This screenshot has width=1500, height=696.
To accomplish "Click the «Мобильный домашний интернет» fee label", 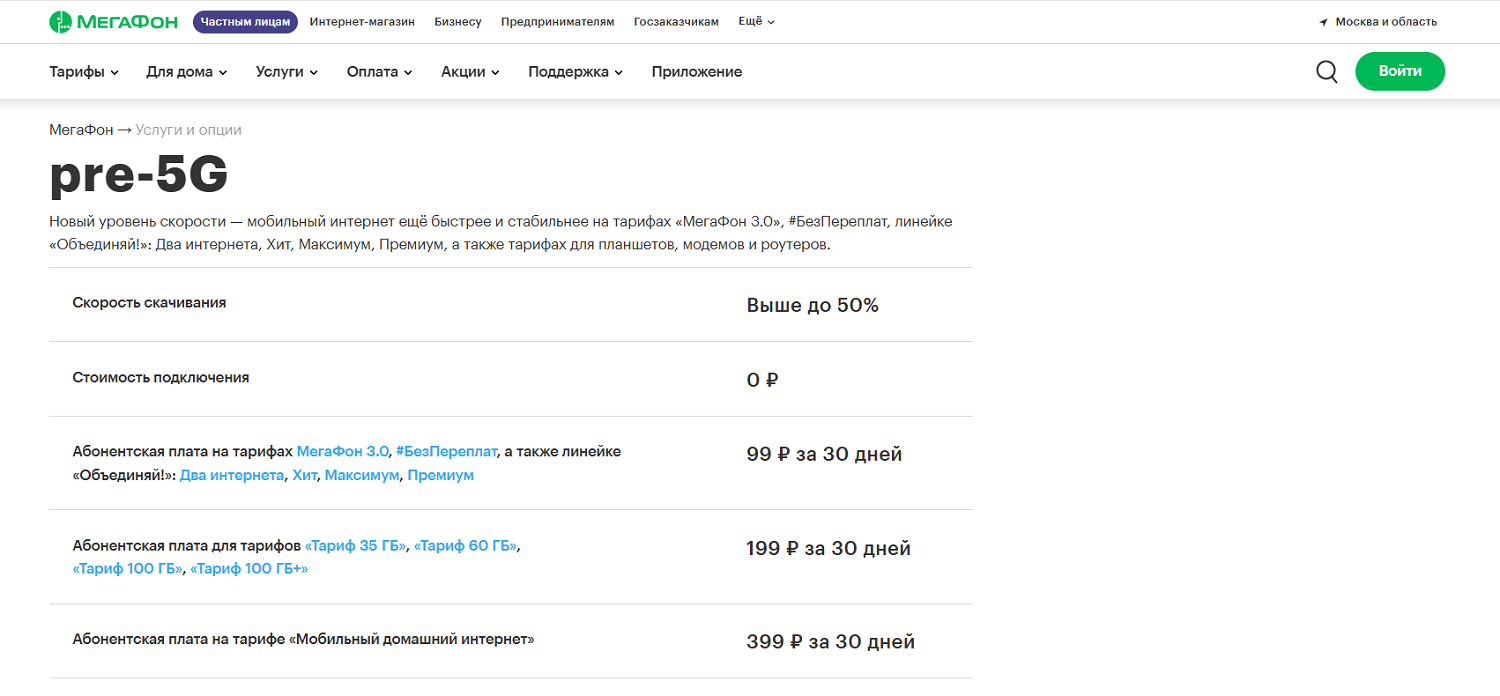I will click(304, 639).
